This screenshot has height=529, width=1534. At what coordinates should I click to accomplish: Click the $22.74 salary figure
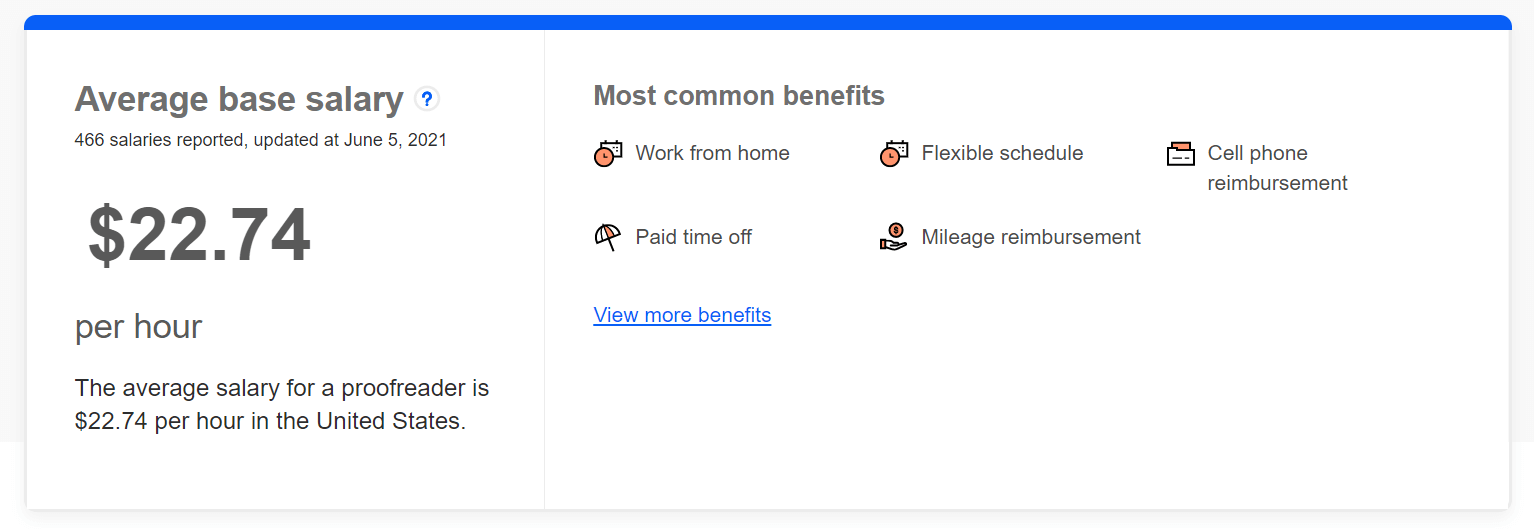(199, 235)
